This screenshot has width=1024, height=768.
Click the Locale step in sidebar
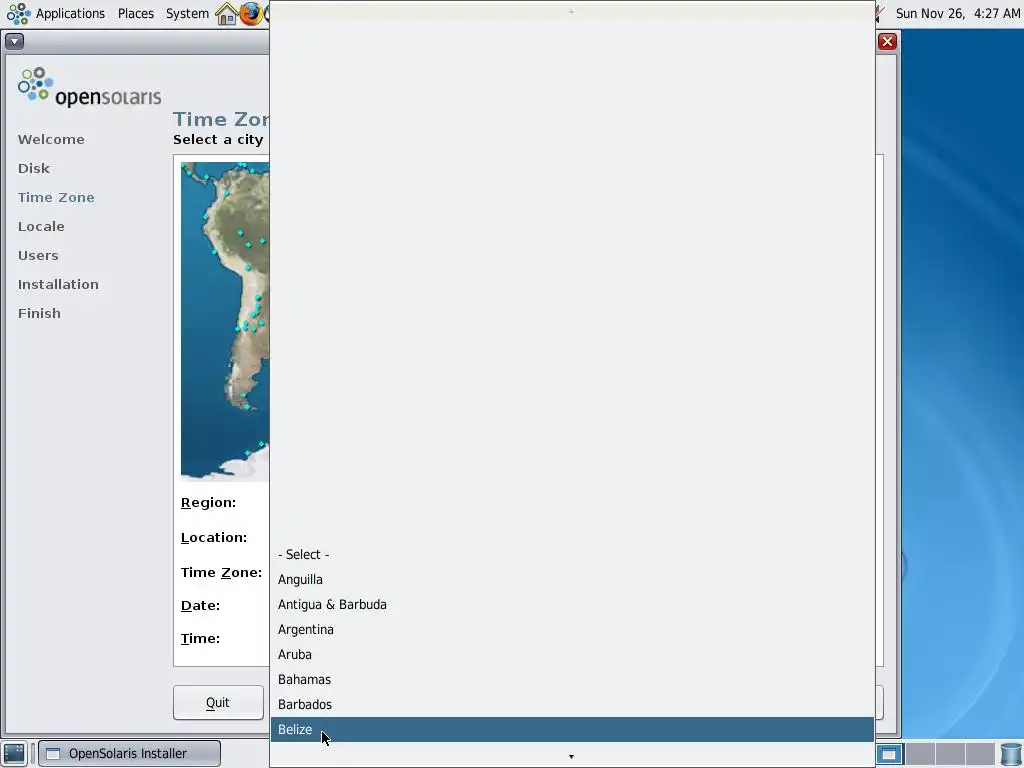point(41,227)
